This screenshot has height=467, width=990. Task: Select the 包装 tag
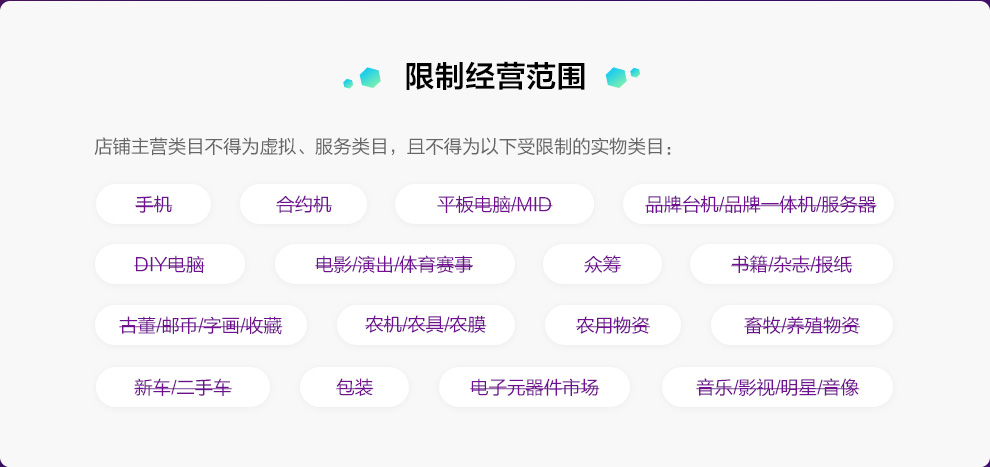[x=354, y=388]
